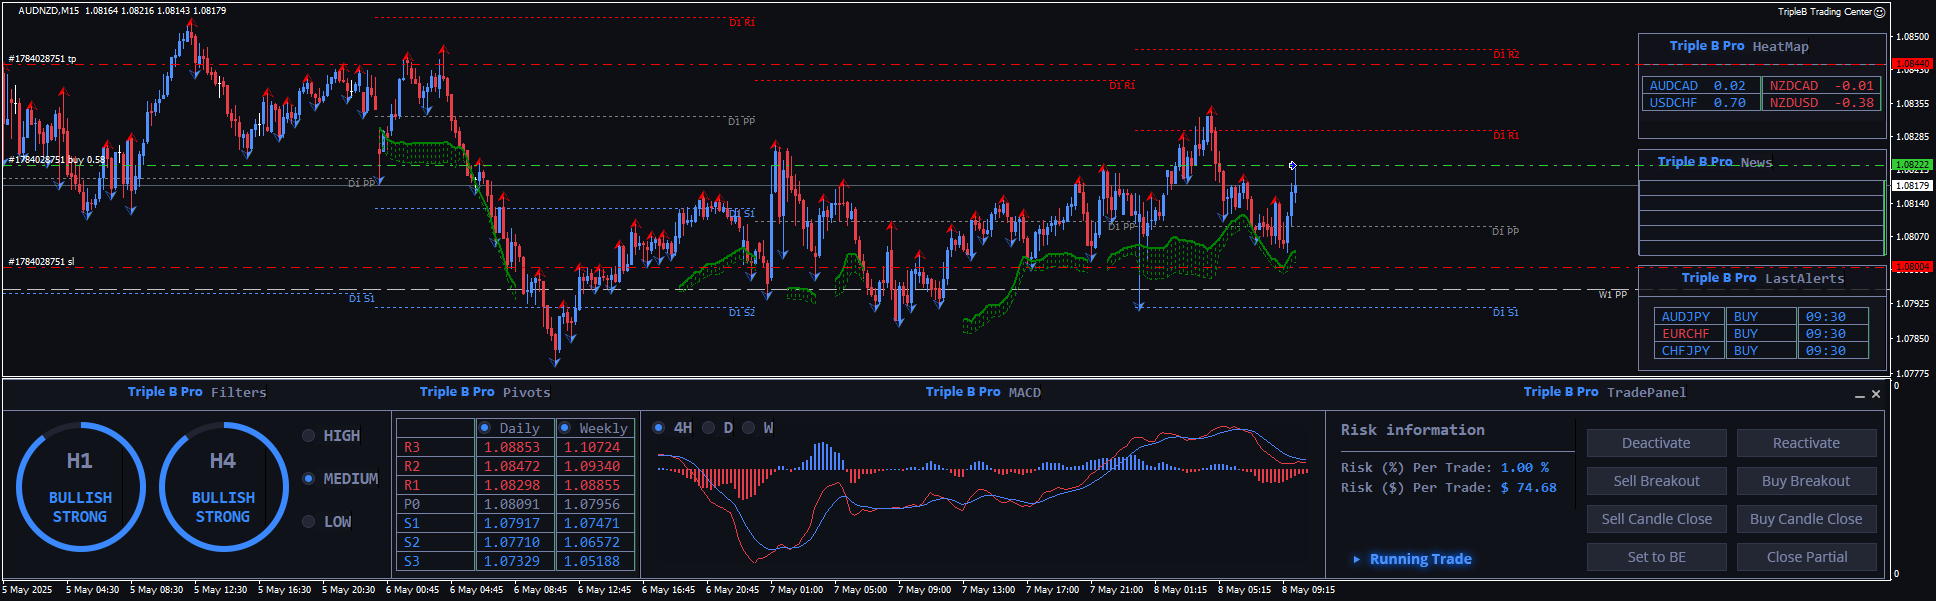Image resolution: width=1936 pixels, height=601 pixels.
Task: Click the NZDUSD heatmap cell
Action: 1822,103
